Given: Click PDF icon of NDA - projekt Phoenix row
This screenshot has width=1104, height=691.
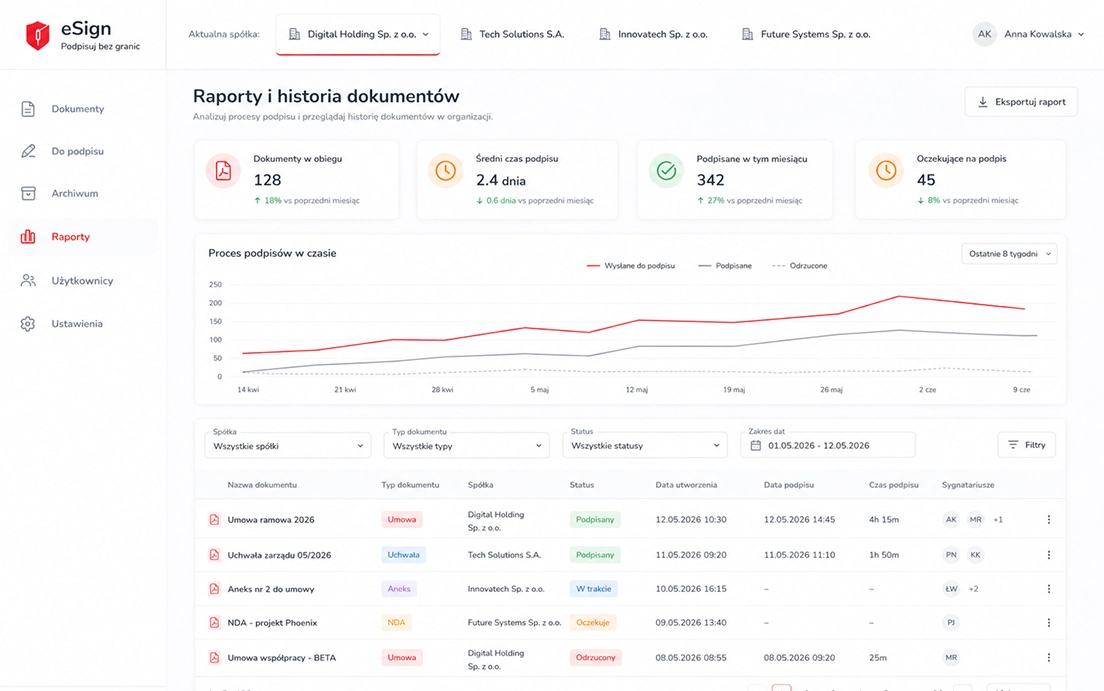Looking at the screenshot, I should (214, 623).
